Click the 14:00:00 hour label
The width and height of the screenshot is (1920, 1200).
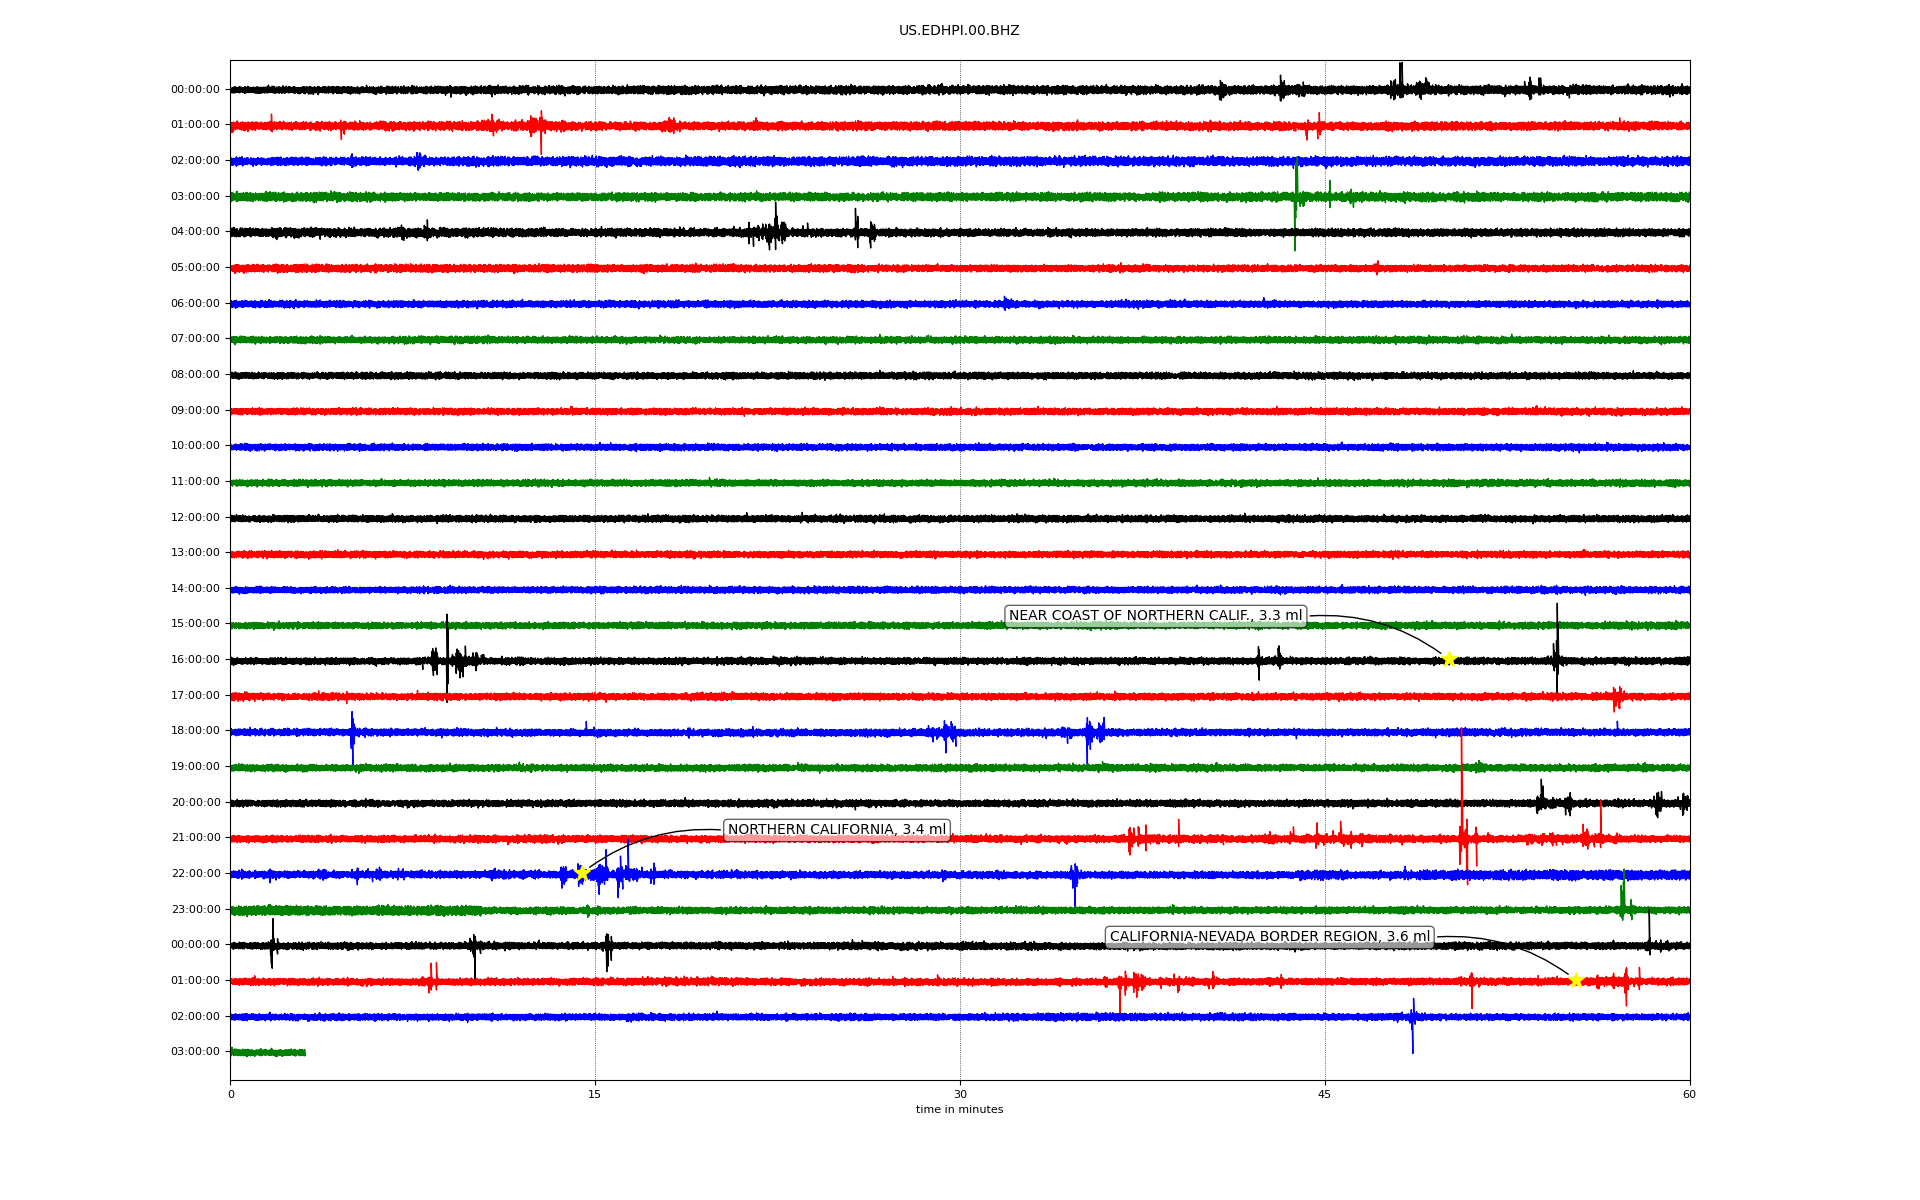(195, 589)
